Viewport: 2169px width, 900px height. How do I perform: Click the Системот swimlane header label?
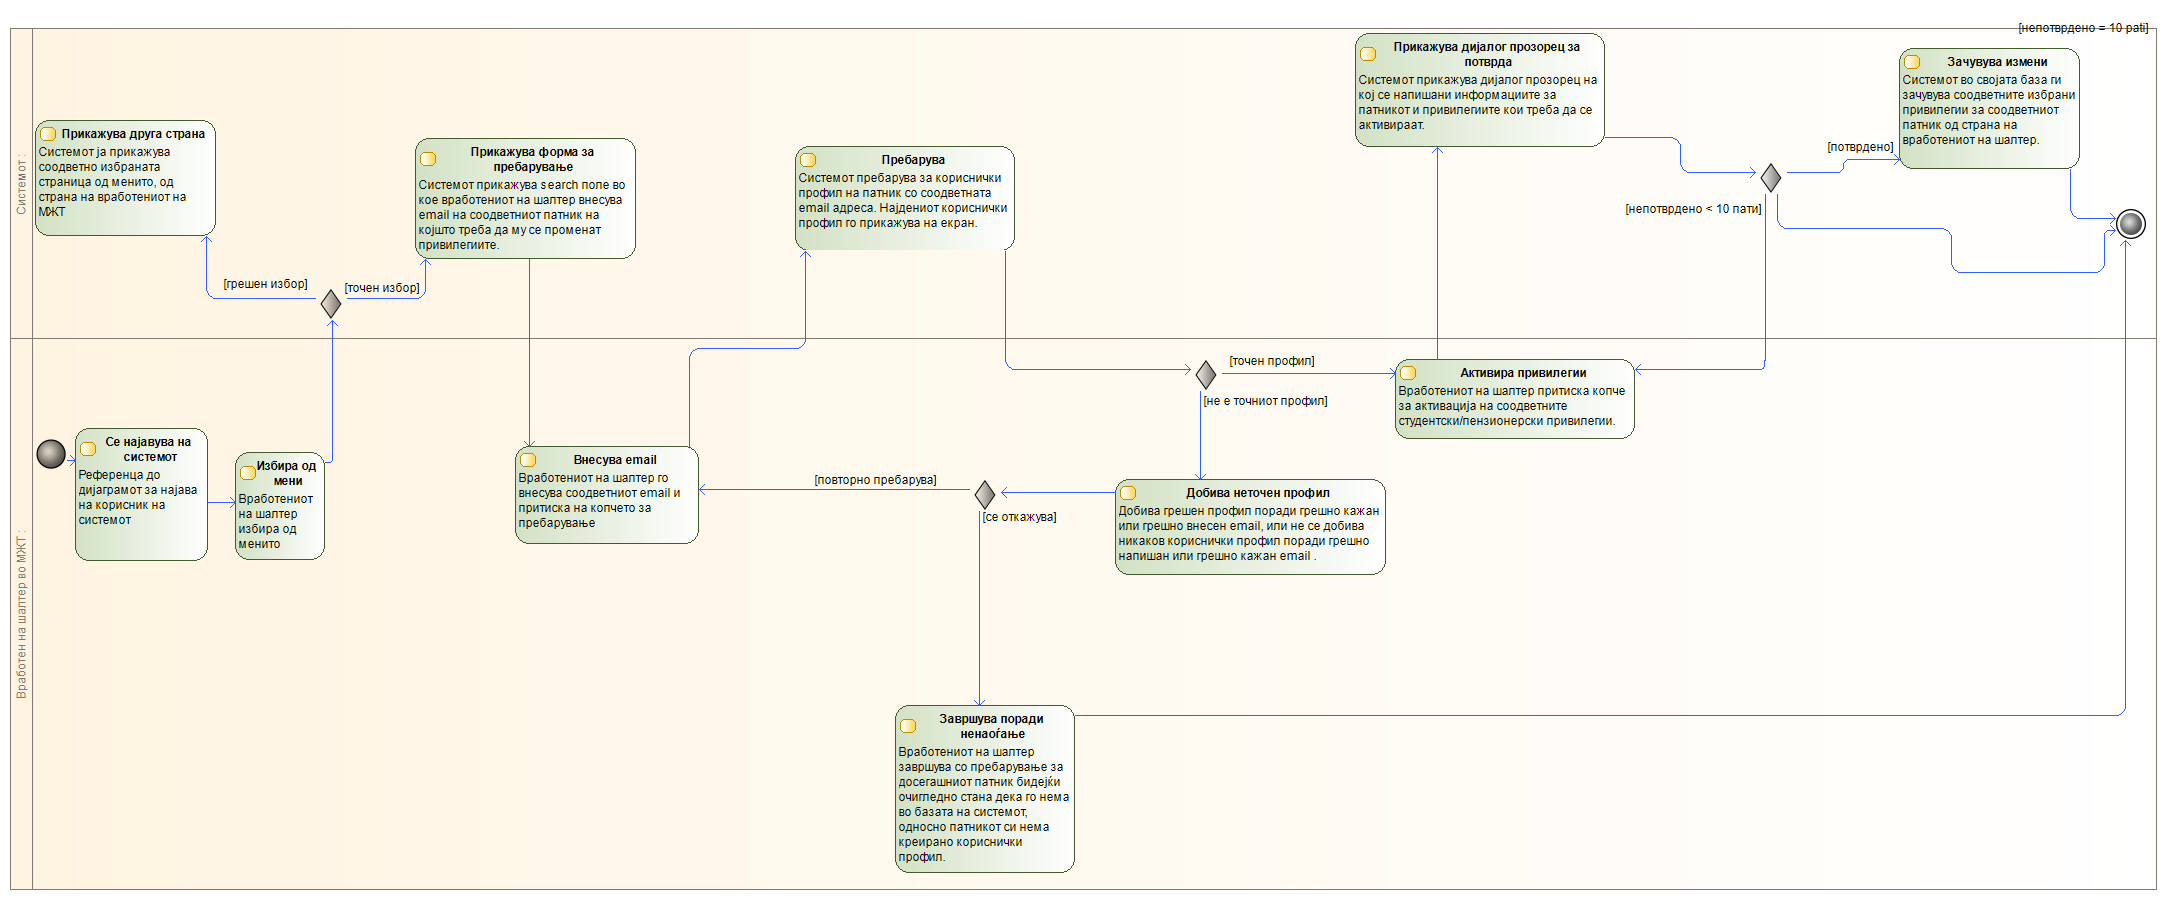[21, 184]
